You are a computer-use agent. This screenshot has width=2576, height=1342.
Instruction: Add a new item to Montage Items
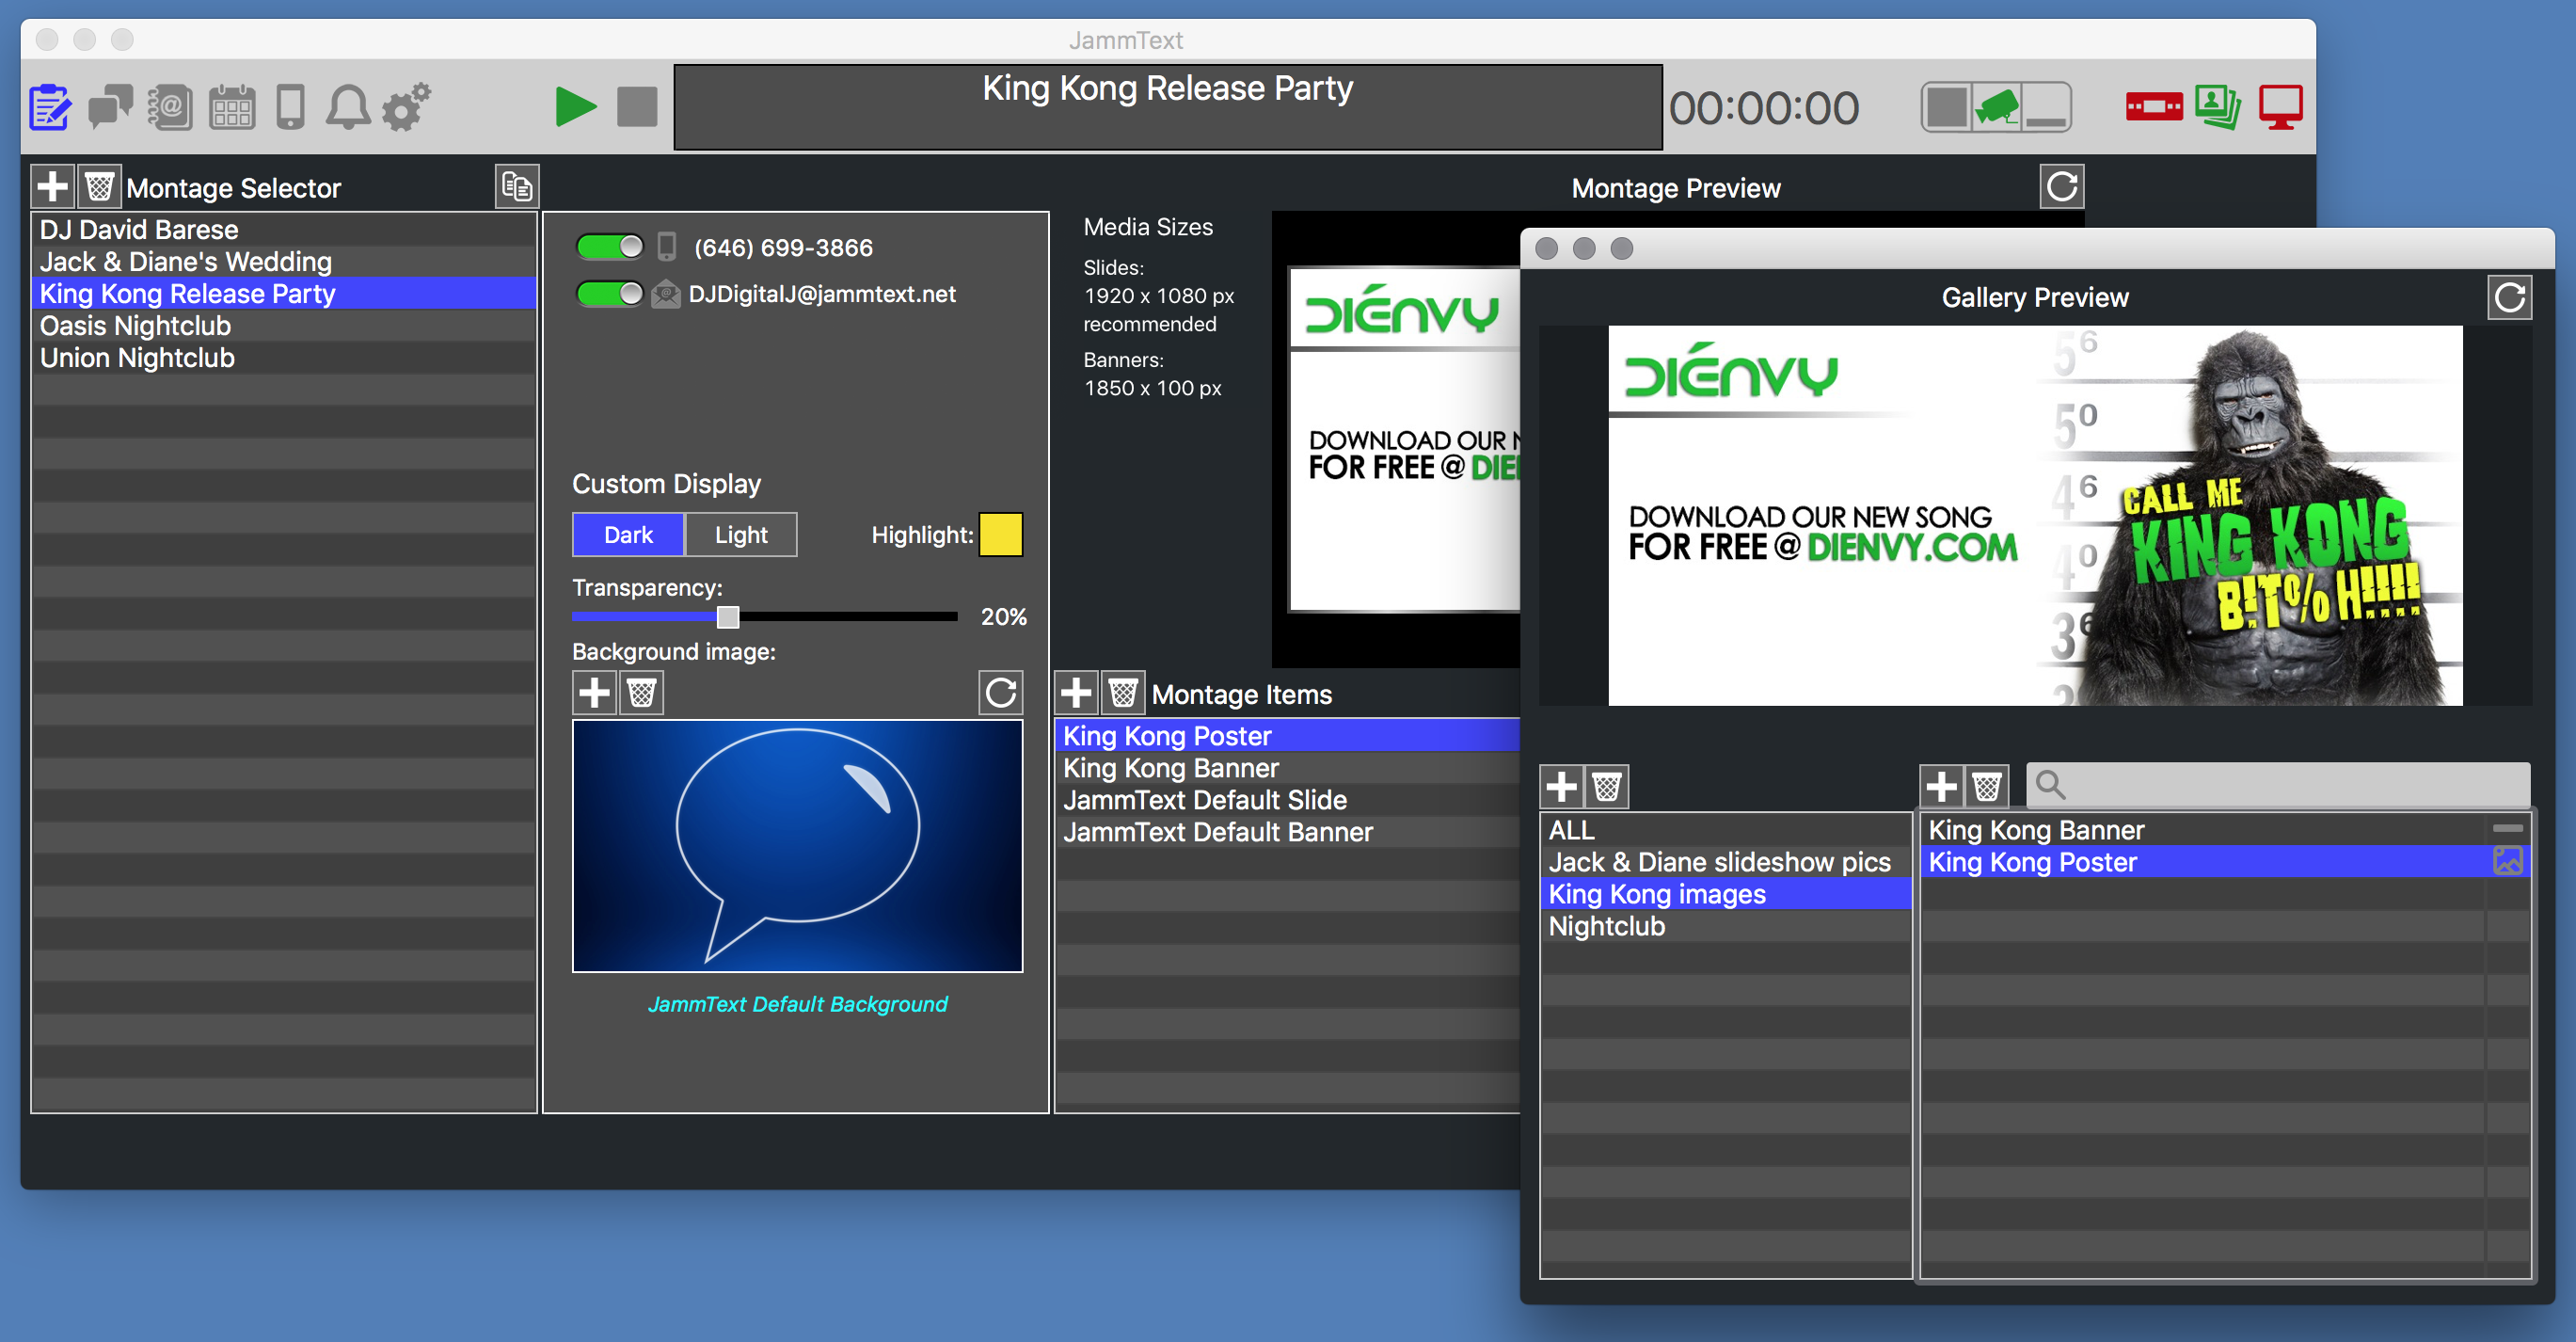[x=1076, y=692]
